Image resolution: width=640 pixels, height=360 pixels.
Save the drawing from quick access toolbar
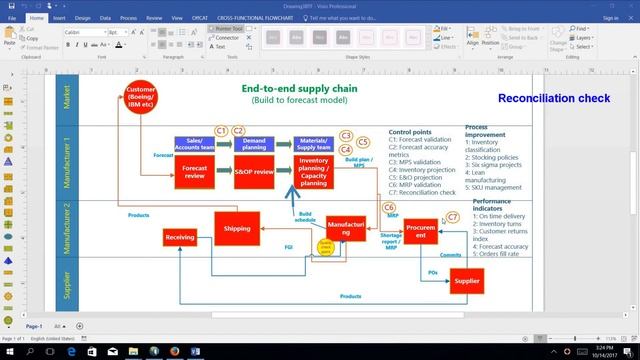11,6
